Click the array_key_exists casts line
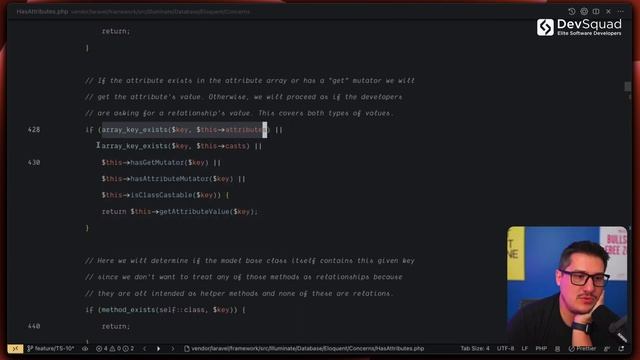Screen dimensions: 640x360 (x=182, y=146)
